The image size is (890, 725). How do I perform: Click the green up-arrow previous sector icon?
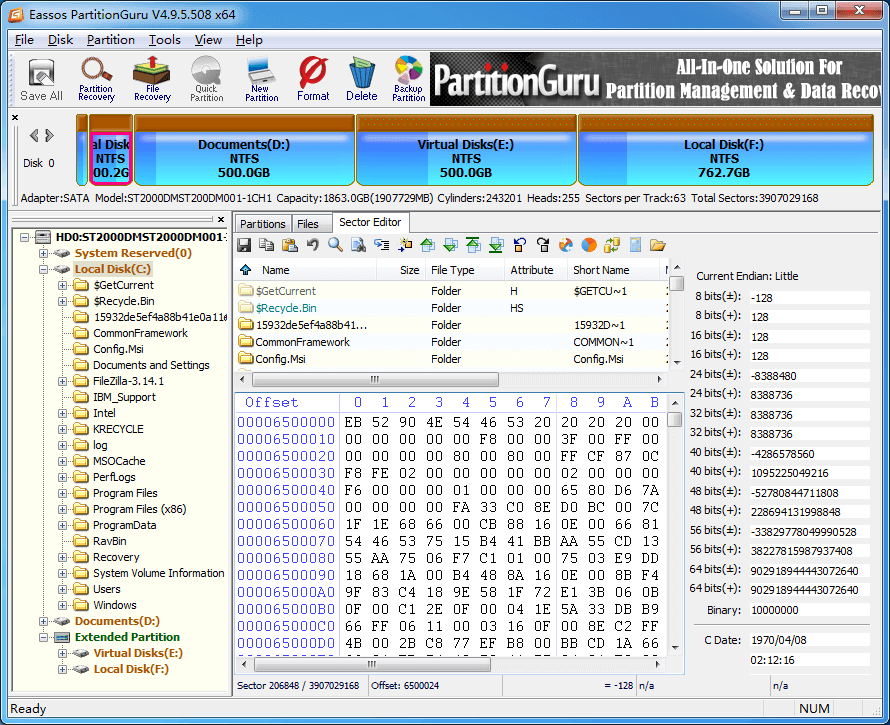[427, 245]
